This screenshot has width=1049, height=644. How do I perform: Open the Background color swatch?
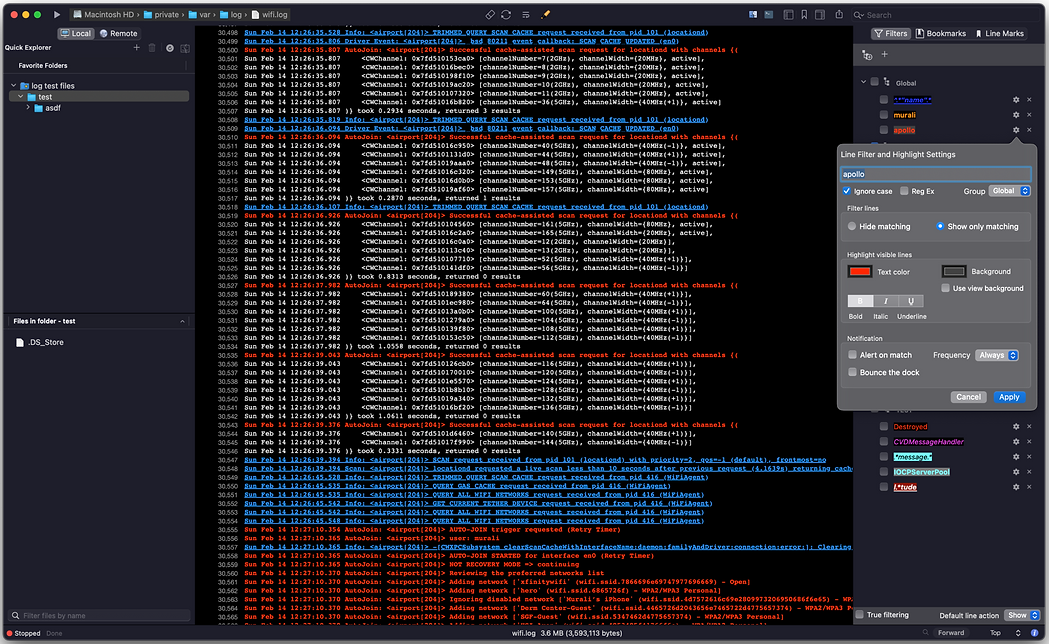pyautogui.click(x=953, y=272)
